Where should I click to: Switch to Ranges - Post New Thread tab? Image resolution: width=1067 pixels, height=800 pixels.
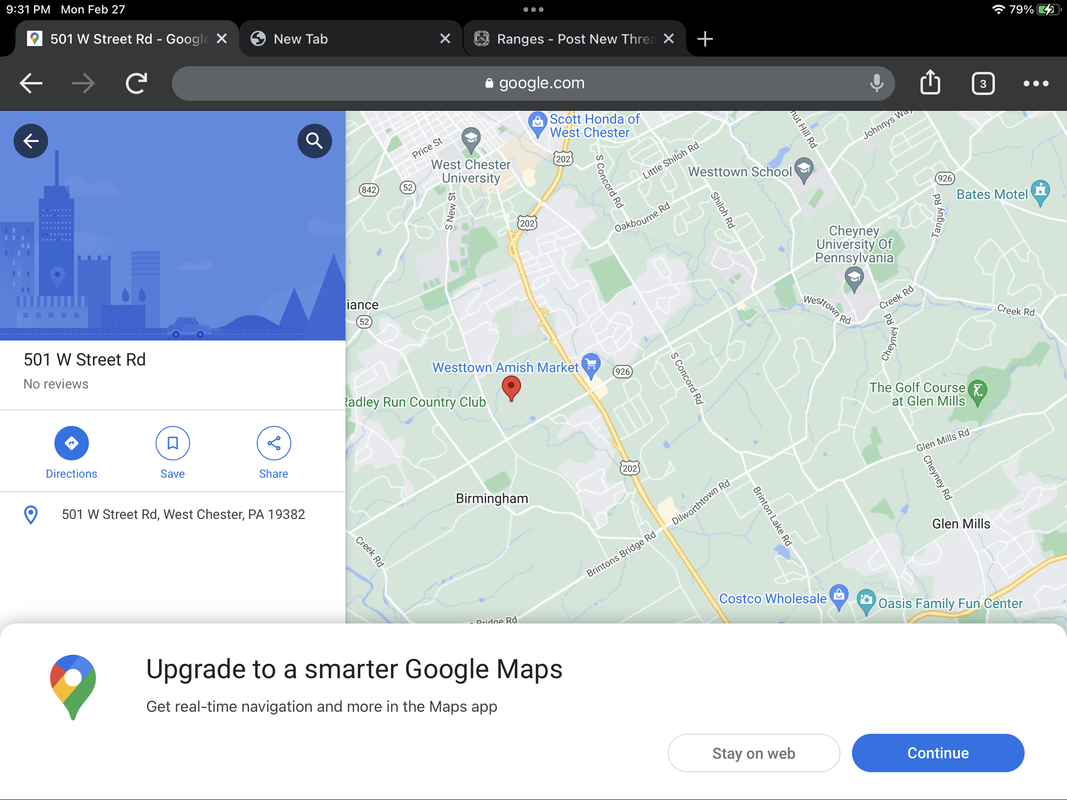coord(575,39)
